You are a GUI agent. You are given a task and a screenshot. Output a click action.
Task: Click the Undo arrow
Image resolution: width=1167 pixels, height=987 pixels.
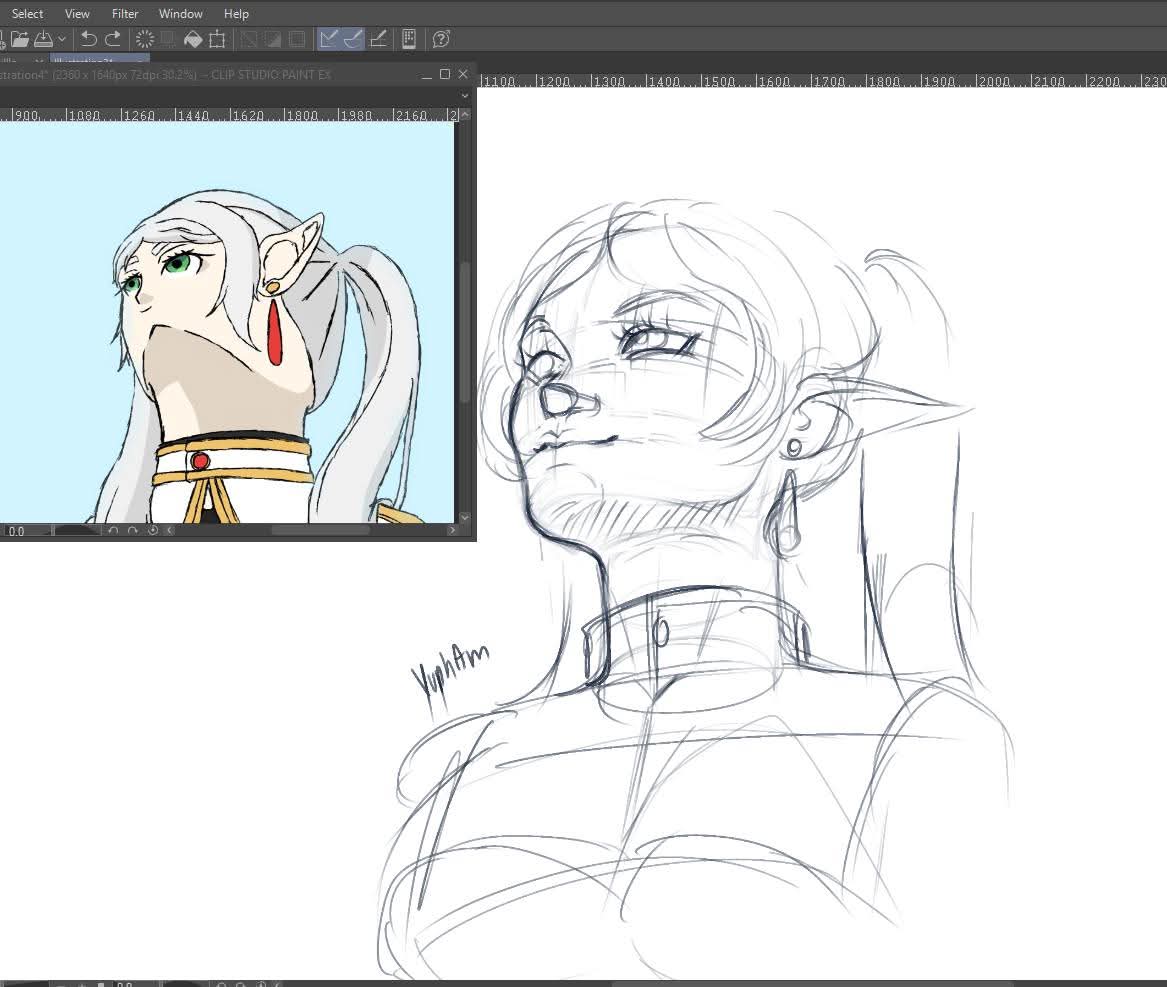pos(89,39)
